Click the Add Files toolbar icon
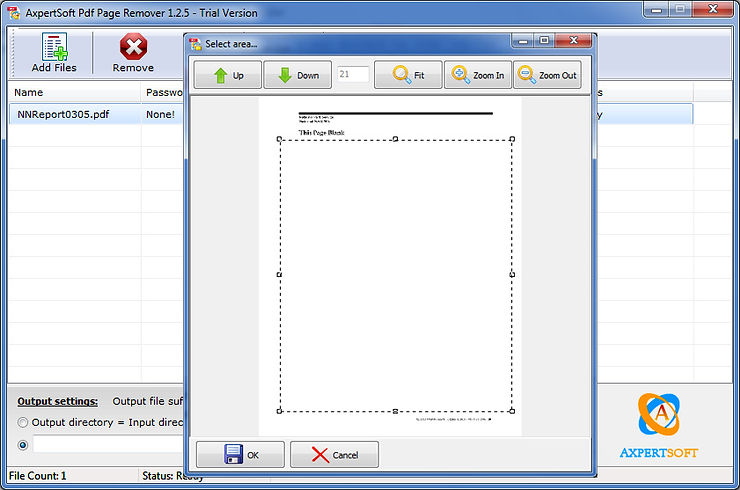Screen dimensions: 740x490 54,52
